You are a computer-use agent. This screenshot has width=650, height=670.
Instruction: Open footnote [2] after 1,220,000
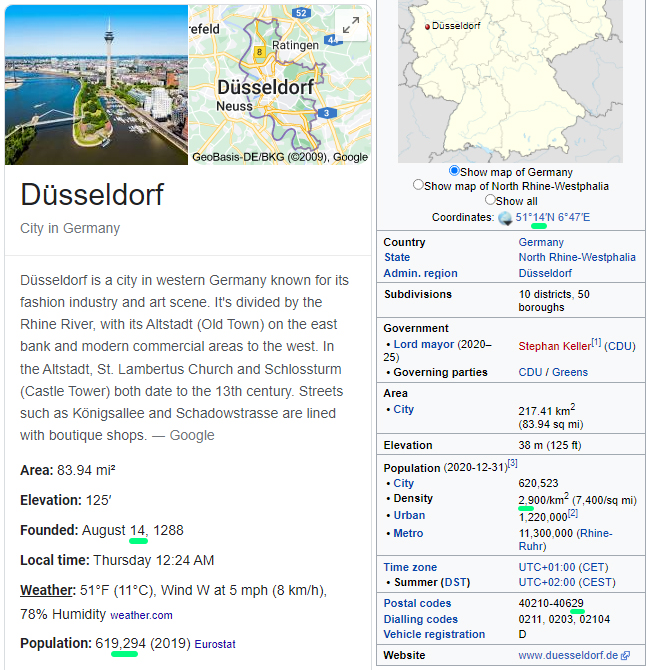pos(573,513)
